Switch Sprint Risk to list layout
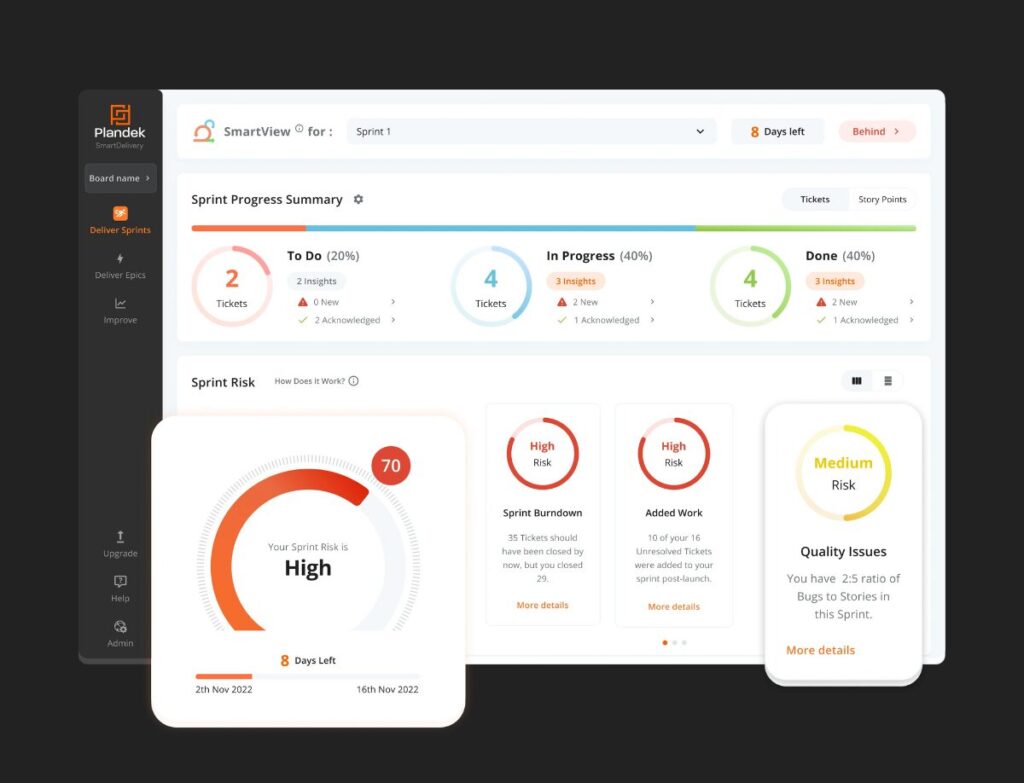Viewport: 1024px width, 783px height. pos(887,381)
